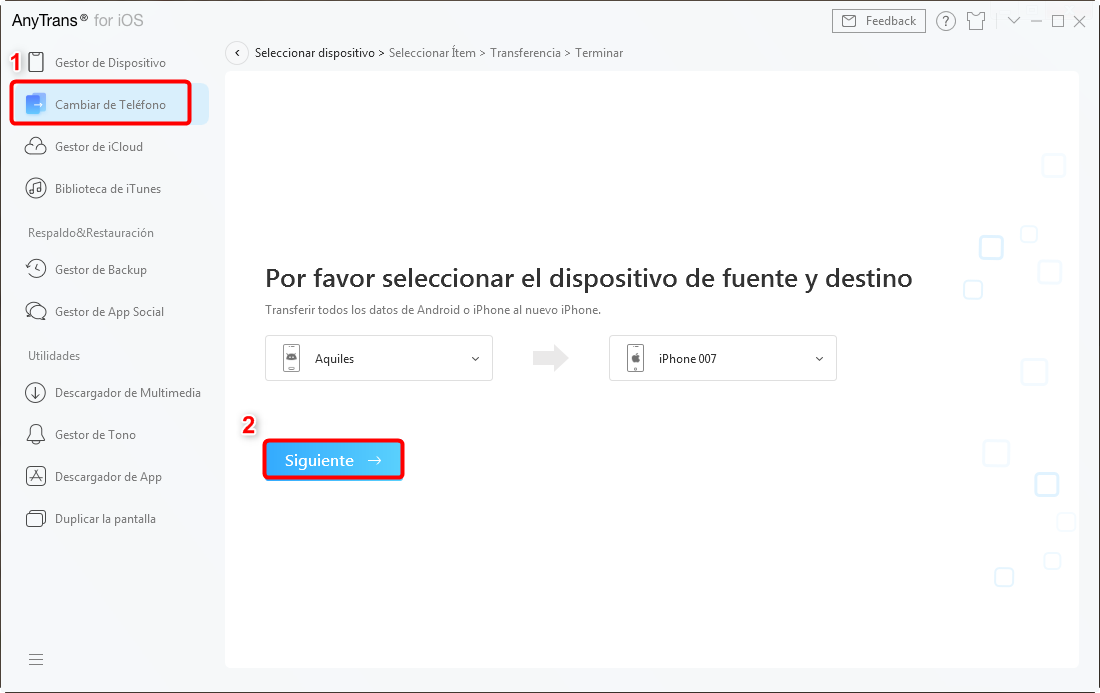The image size is (1100, 693).
Task: Click the App Store downloader icon
Action: tap(36, 477)
